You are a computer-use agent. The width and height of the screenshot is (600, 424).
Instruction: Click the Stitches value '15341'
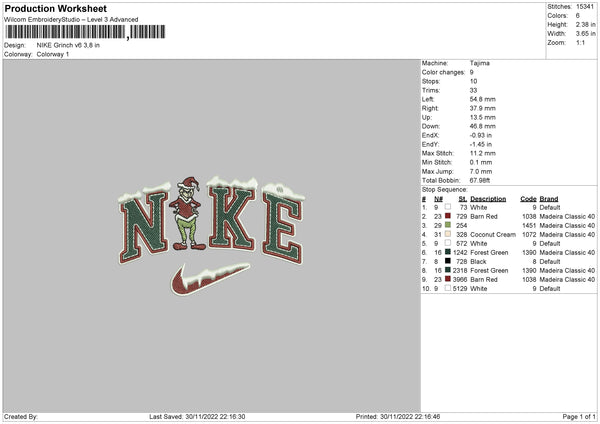(585, 7)
